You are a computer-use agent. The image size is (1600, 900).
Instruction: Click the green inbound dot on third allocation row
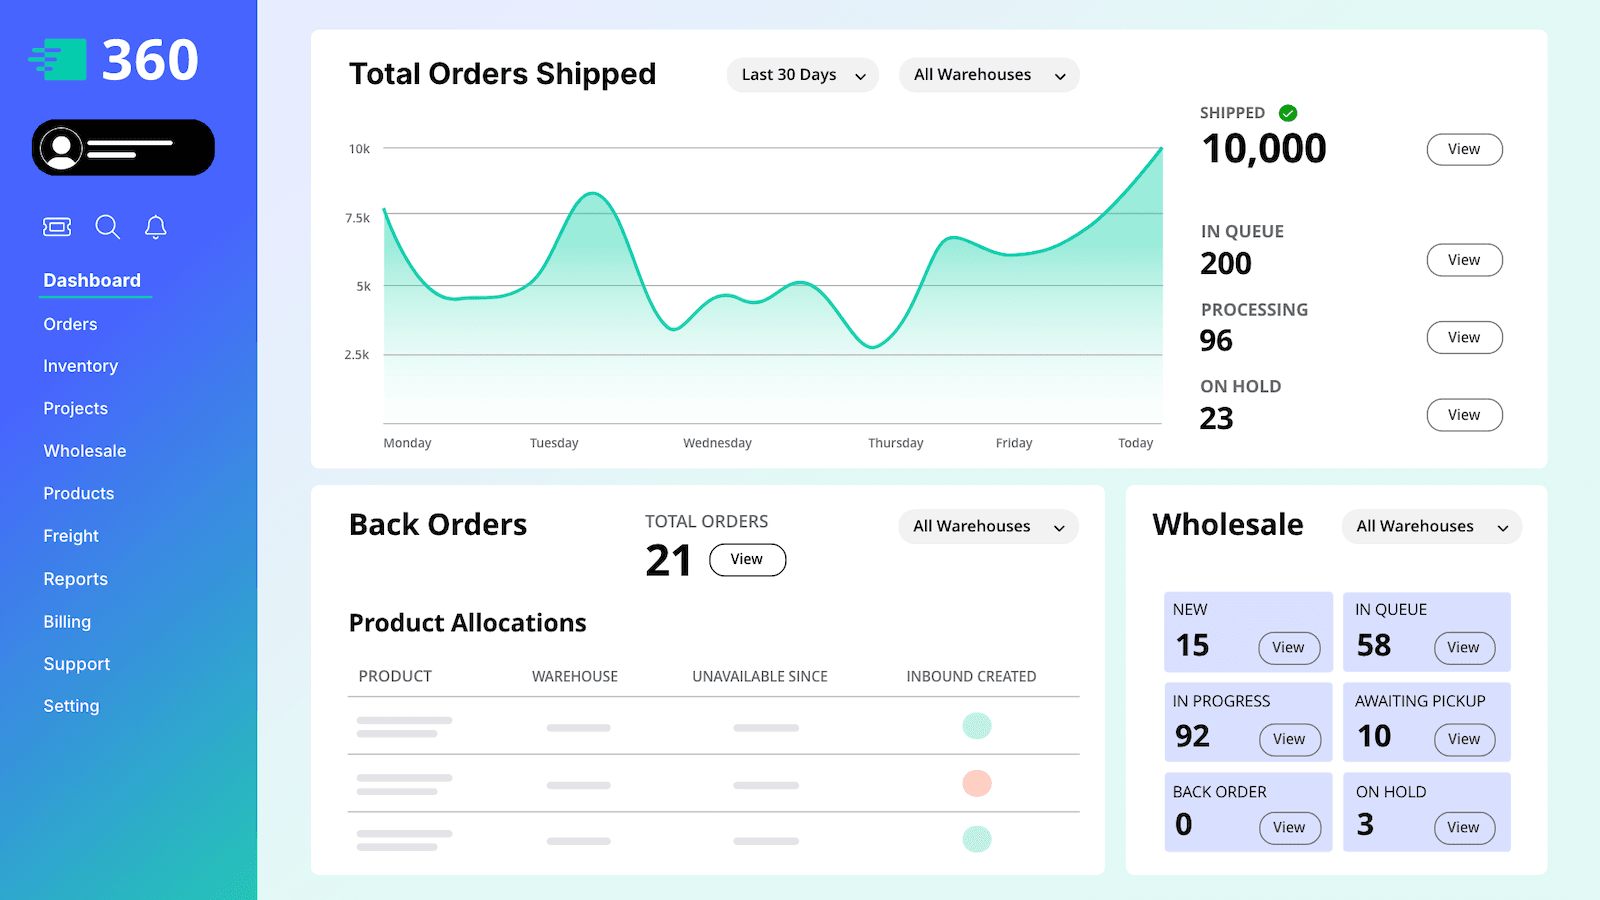977,839
